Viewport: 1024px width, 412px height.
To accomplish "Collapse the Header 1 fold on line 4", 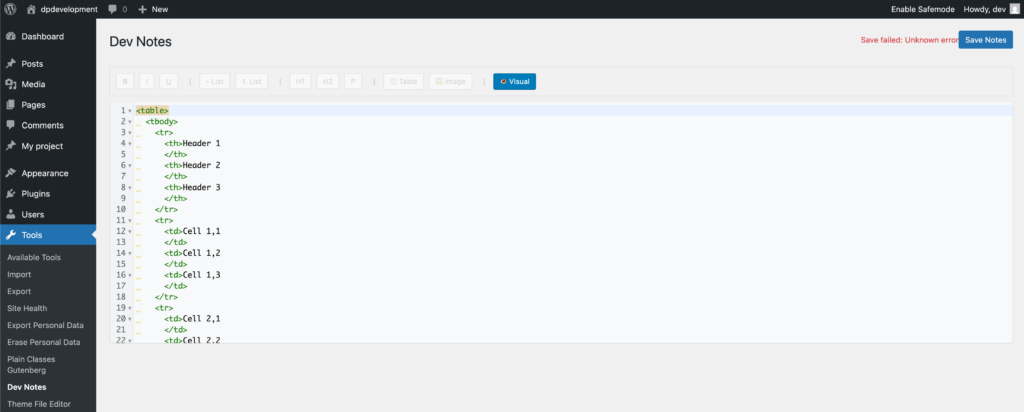I will tap(130, 144).
